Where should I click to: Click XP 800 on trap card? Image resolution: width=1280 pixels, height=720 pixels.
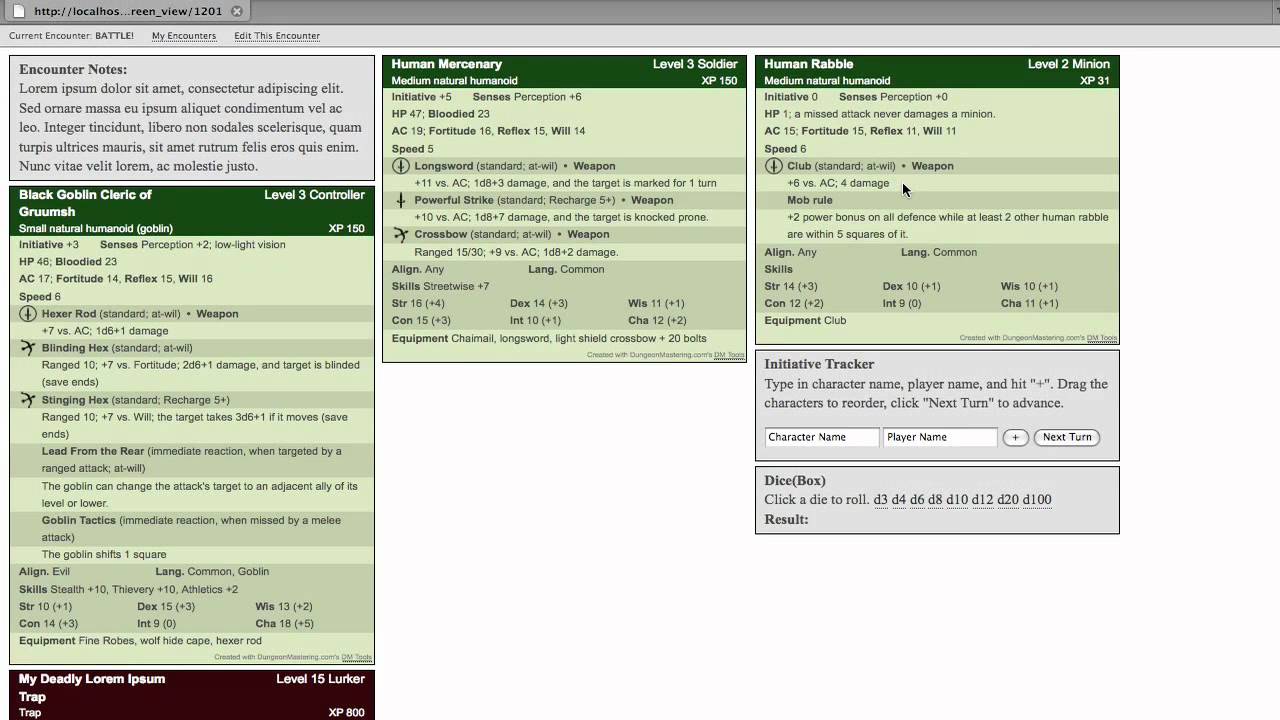coord(347,713)
